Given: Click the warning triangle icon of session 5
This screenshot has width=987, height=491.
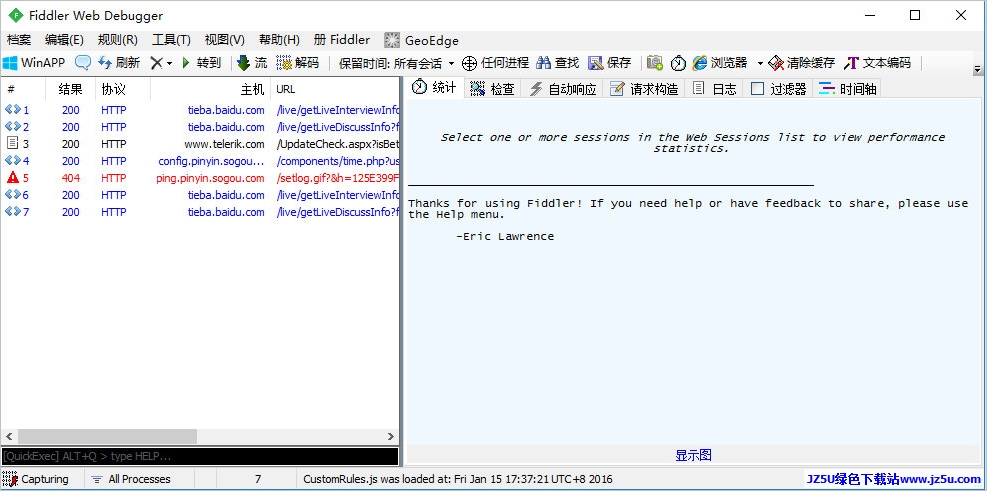Looking at the screenshot, I should tap(13, 178).
